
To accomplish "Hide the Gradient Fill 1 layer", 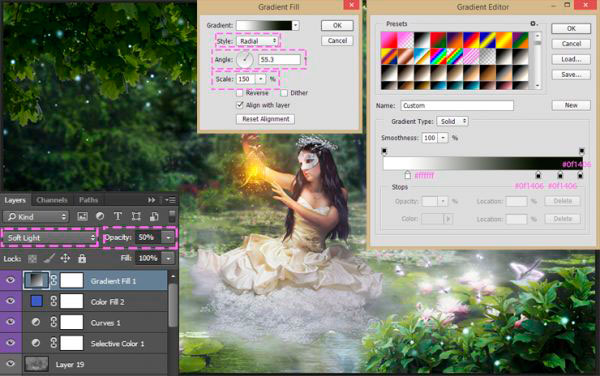I will pos(10,280).
